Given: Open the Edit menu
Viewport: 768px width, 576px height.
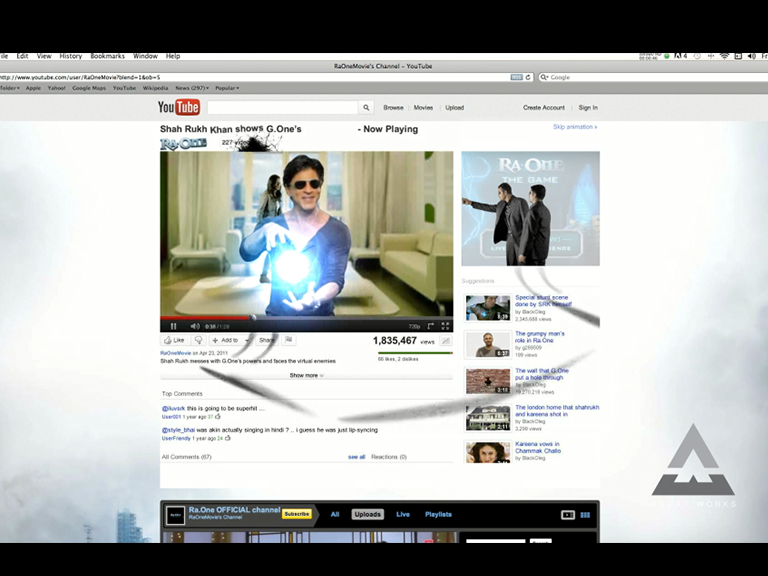Looking at the screenshot, I should pos(23,56).
